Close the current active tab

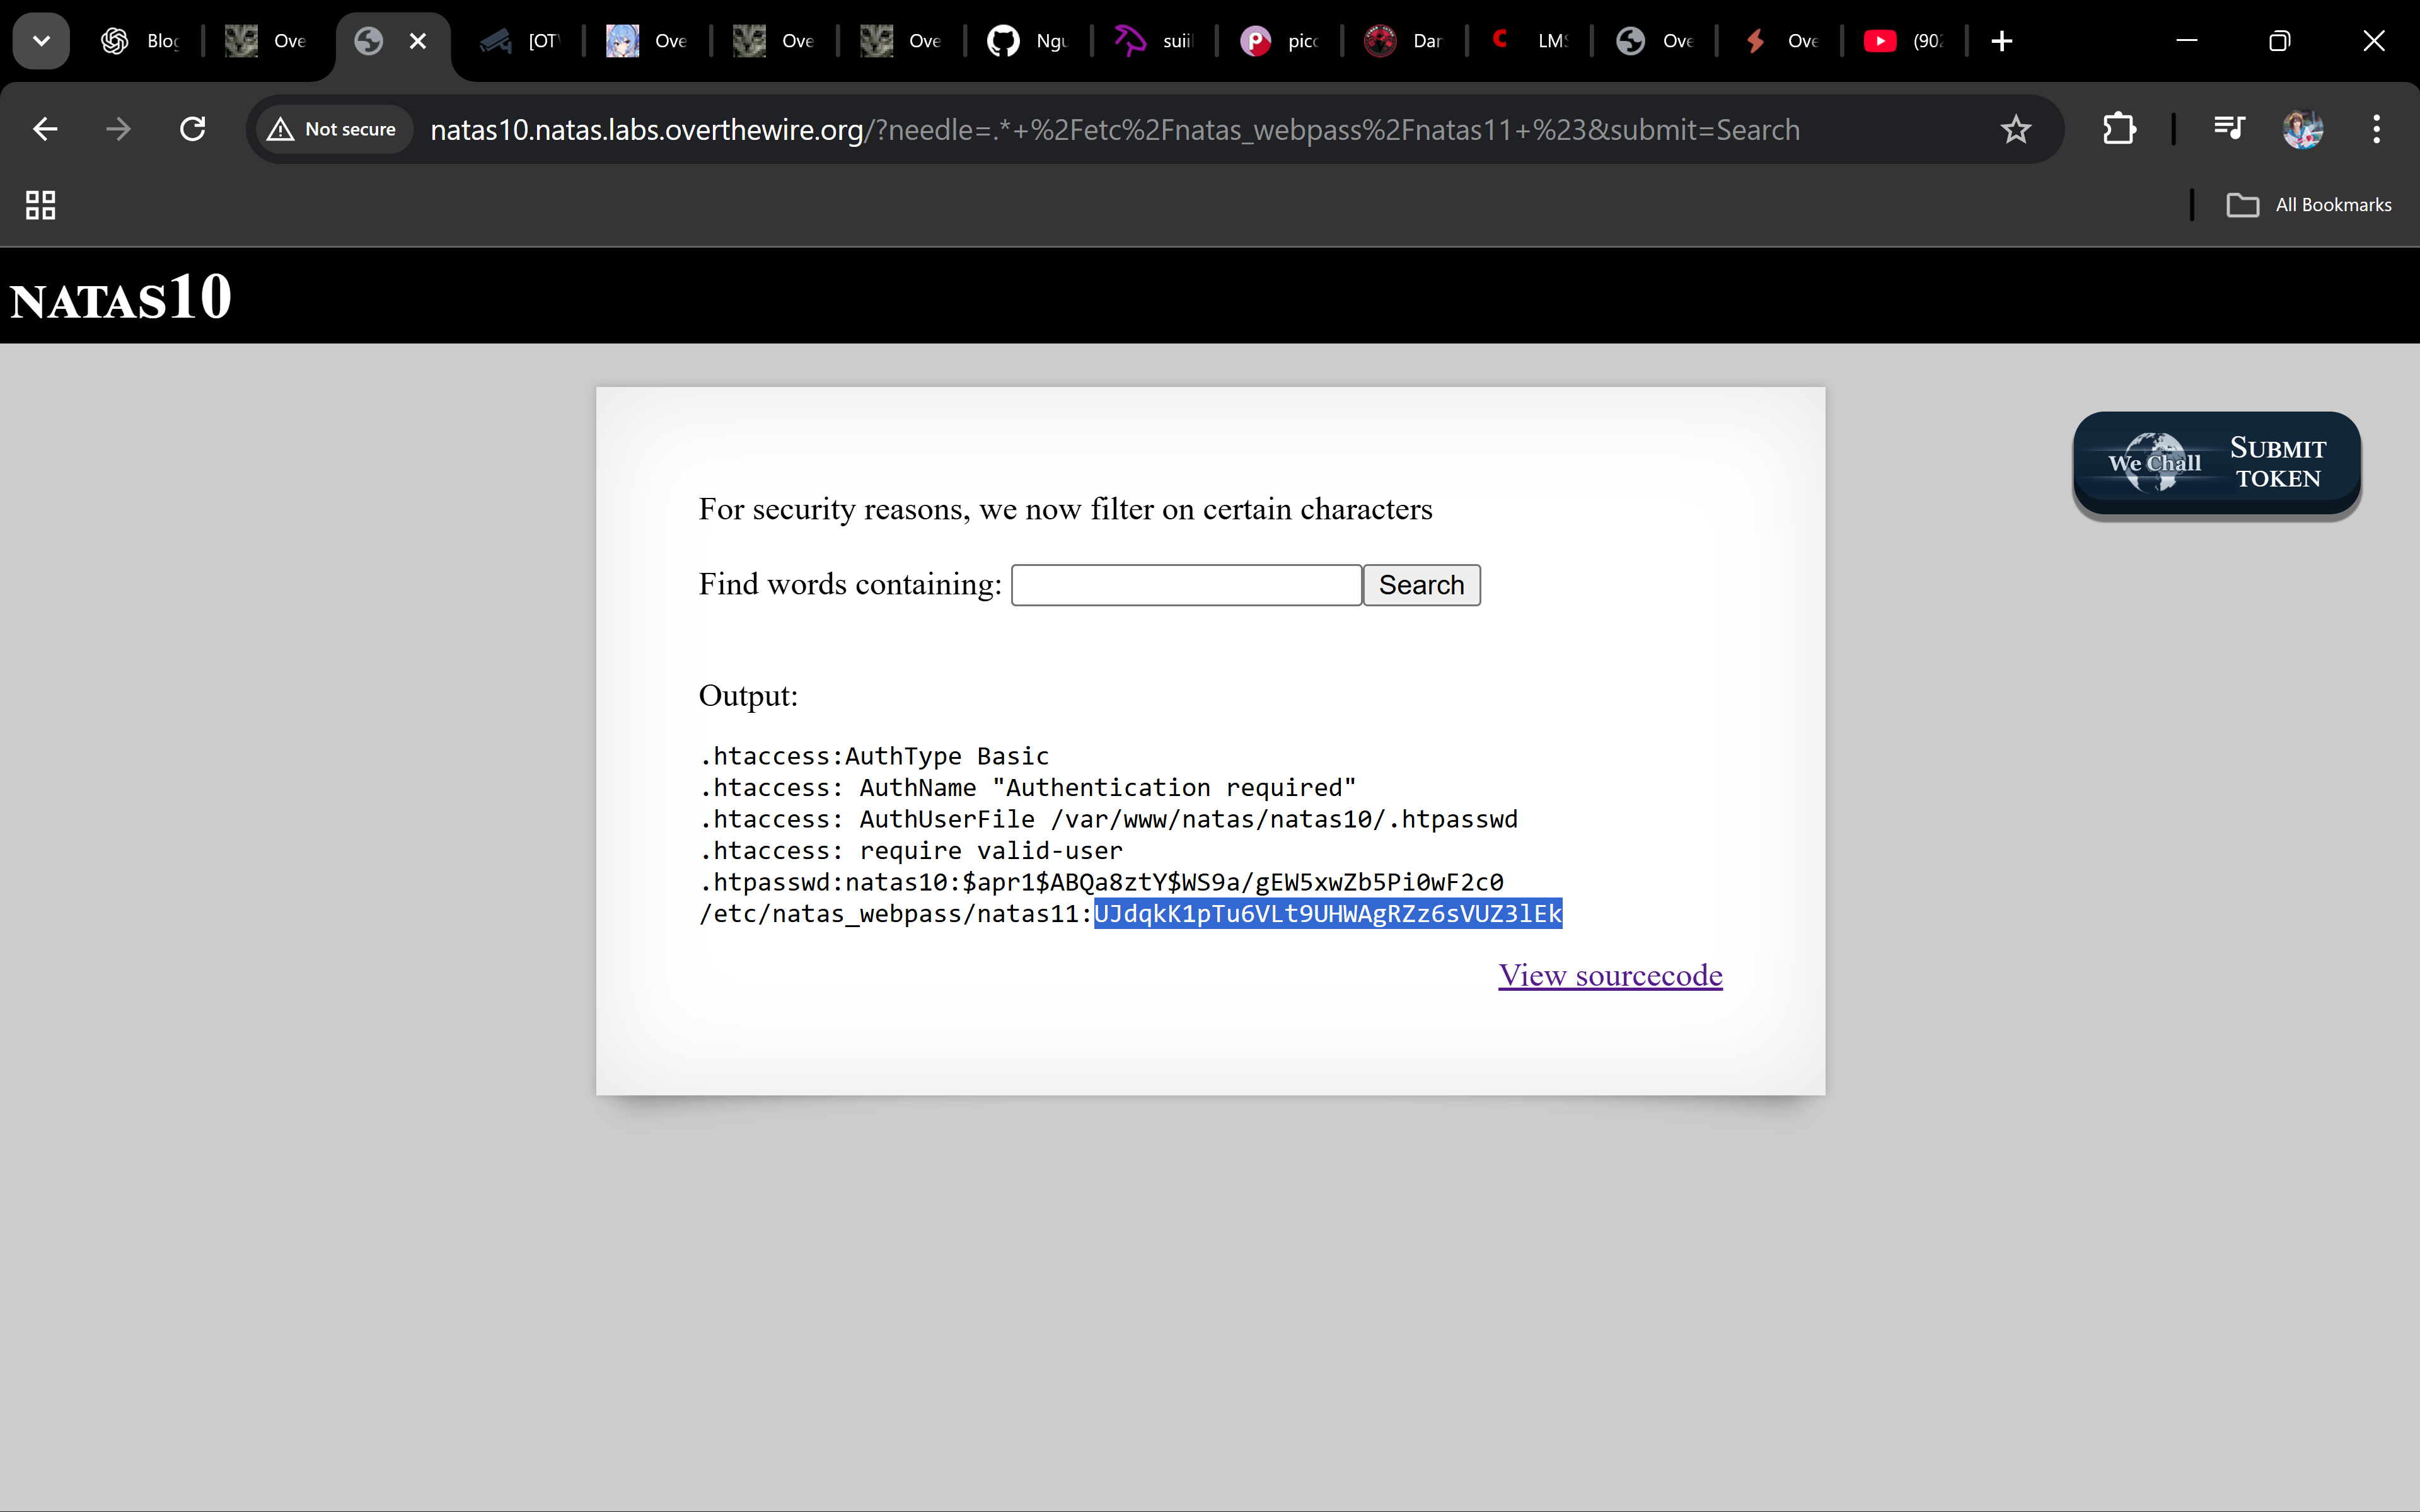tap(418, 41)
